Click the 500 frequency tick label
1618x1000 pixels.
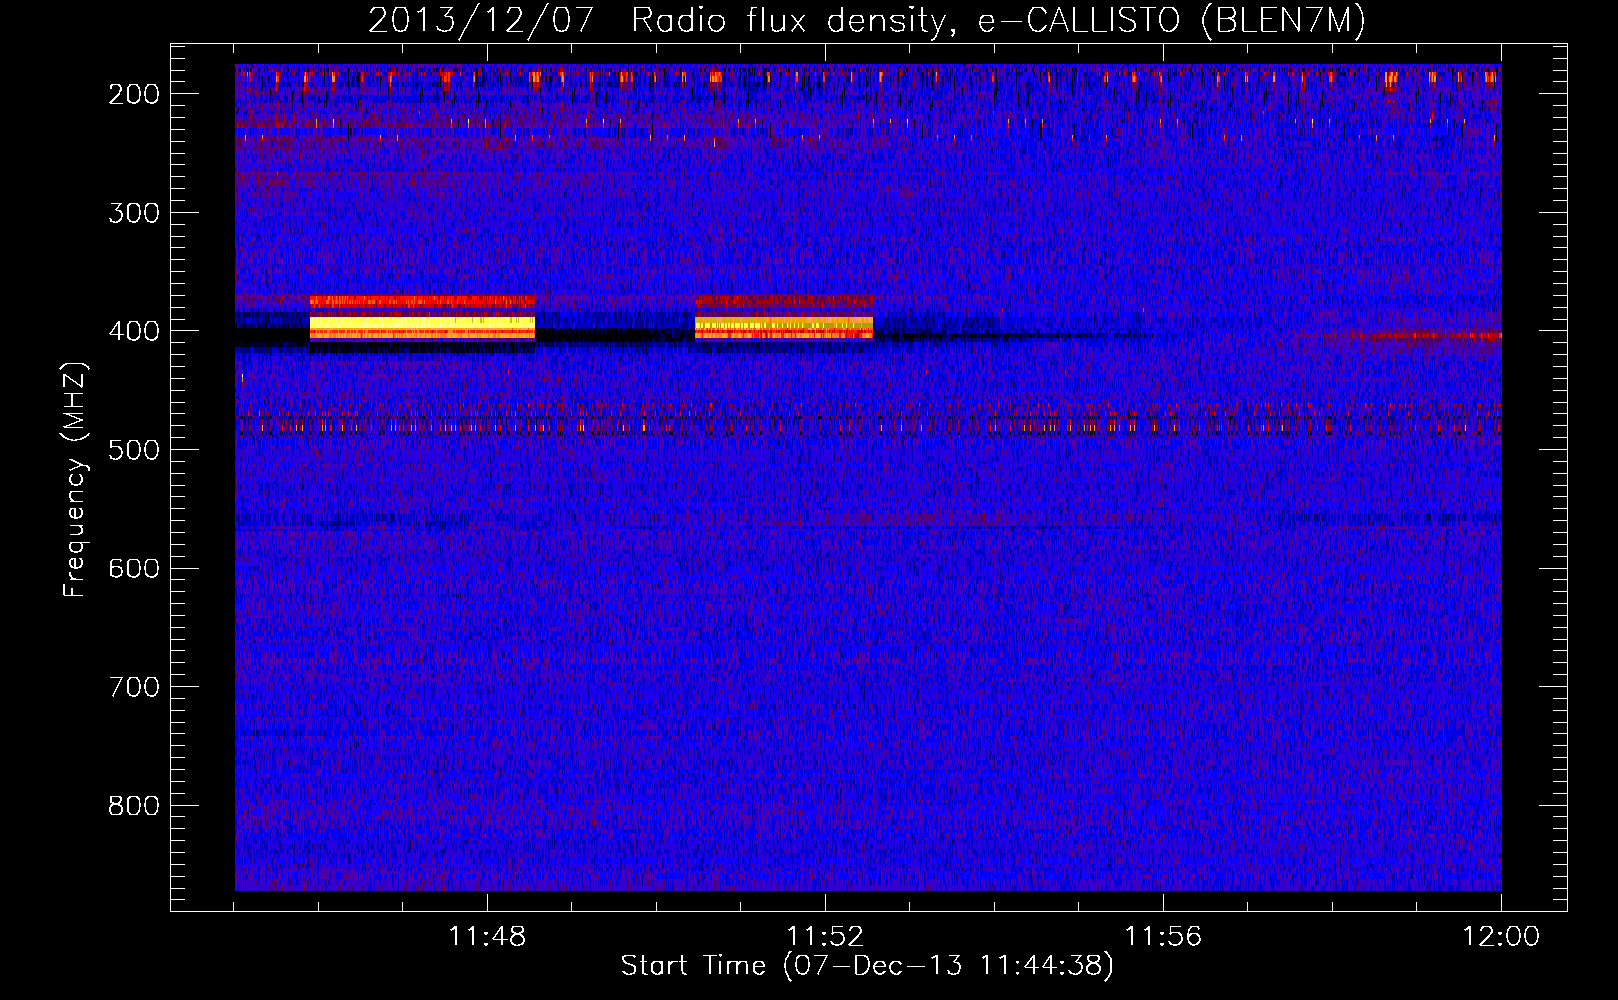click(x=133, y=450)
